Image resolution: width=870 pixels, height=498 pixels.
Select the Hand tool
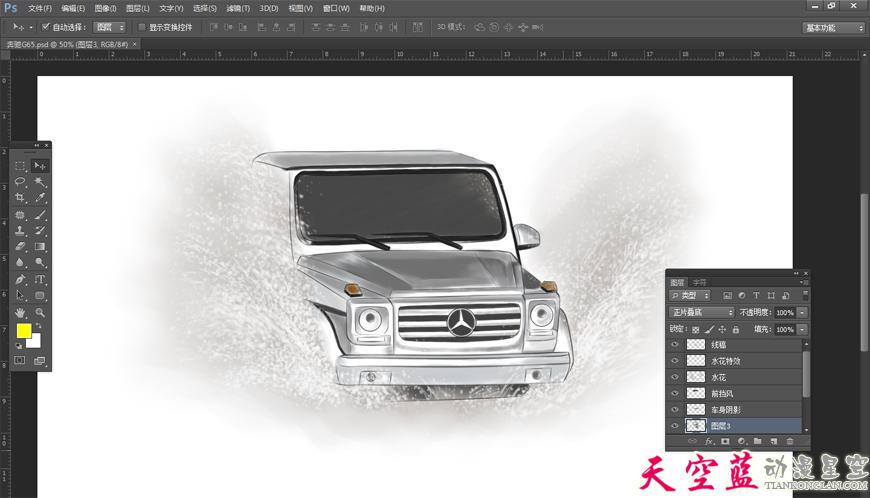20,313
